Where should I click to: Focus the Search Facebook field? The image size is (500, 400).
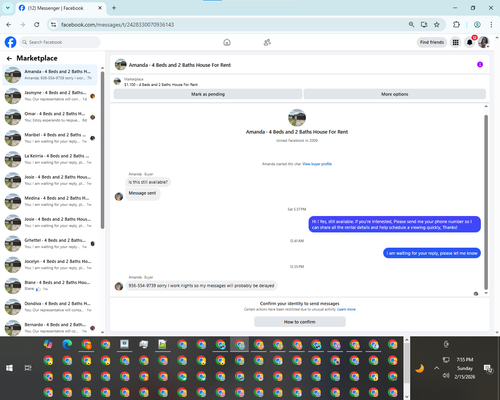60,42
